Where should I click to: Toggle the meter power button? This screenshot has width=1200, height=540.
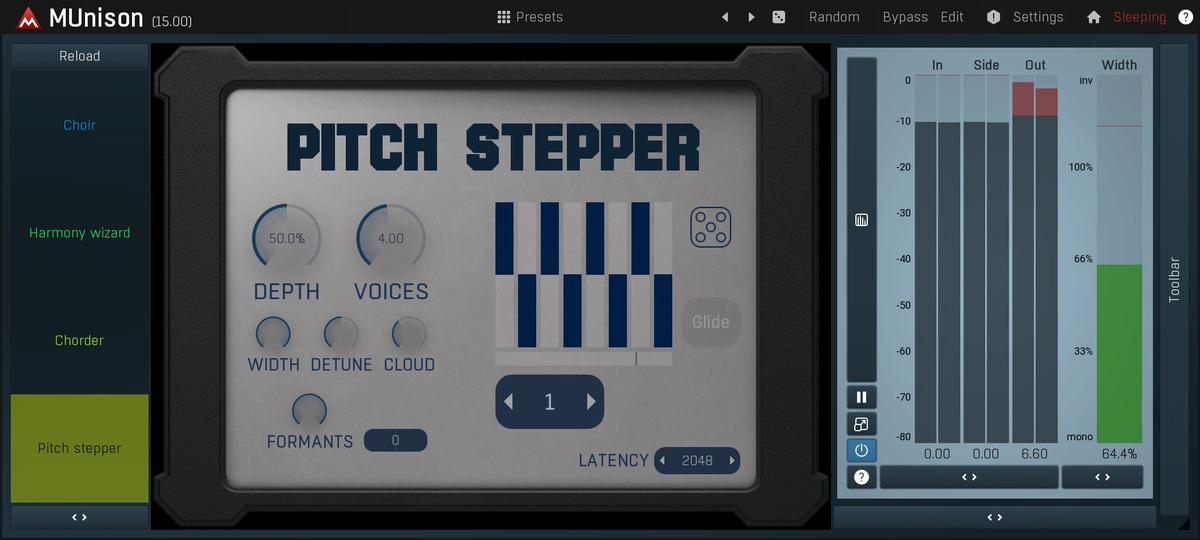[861, 450]
